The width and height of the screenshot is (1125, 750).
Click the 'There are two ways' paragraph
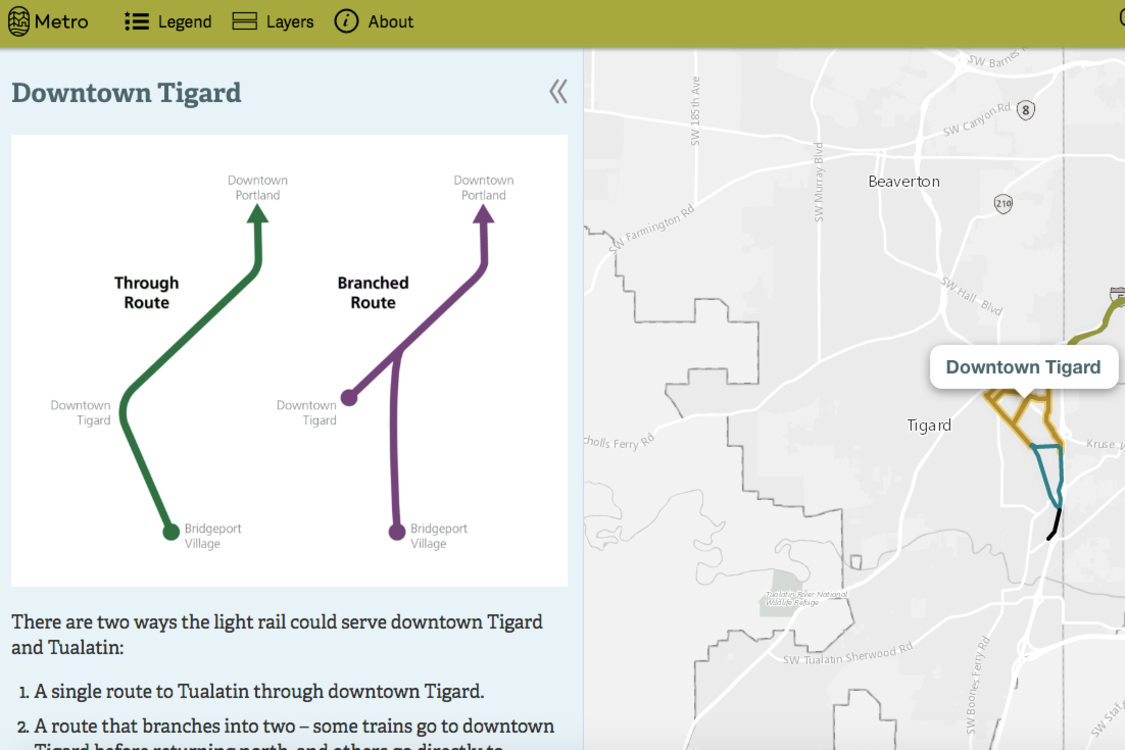(277, 634)
